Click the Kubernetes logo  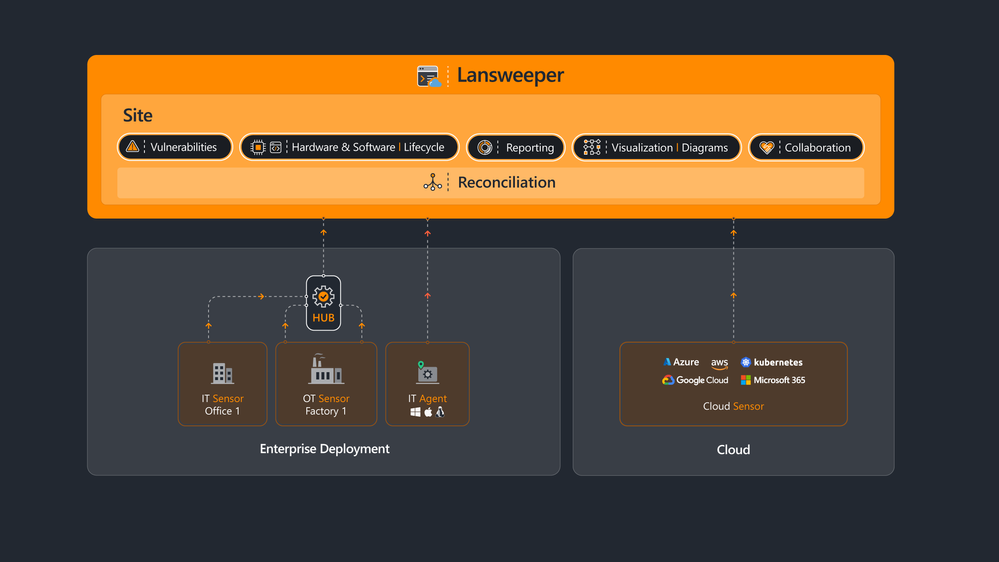(746, 362)
